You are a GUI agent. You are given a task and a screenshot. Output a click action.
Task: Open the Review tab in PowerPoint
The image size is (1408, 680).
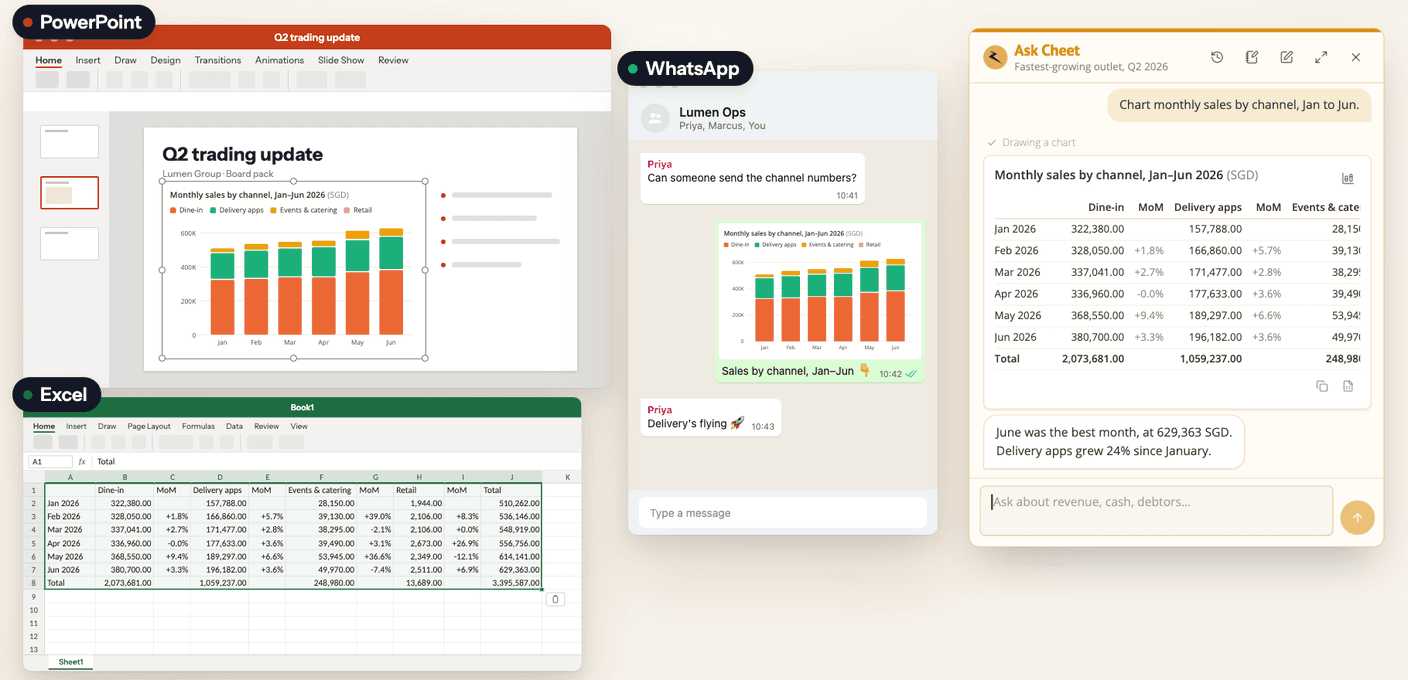[x=393, y=60]
